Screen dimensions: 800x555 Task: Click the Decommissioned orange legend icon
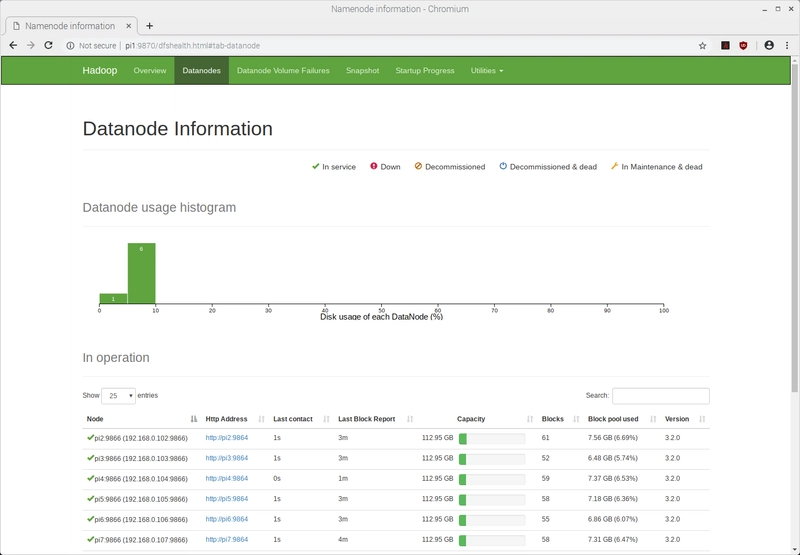(418, 166)
